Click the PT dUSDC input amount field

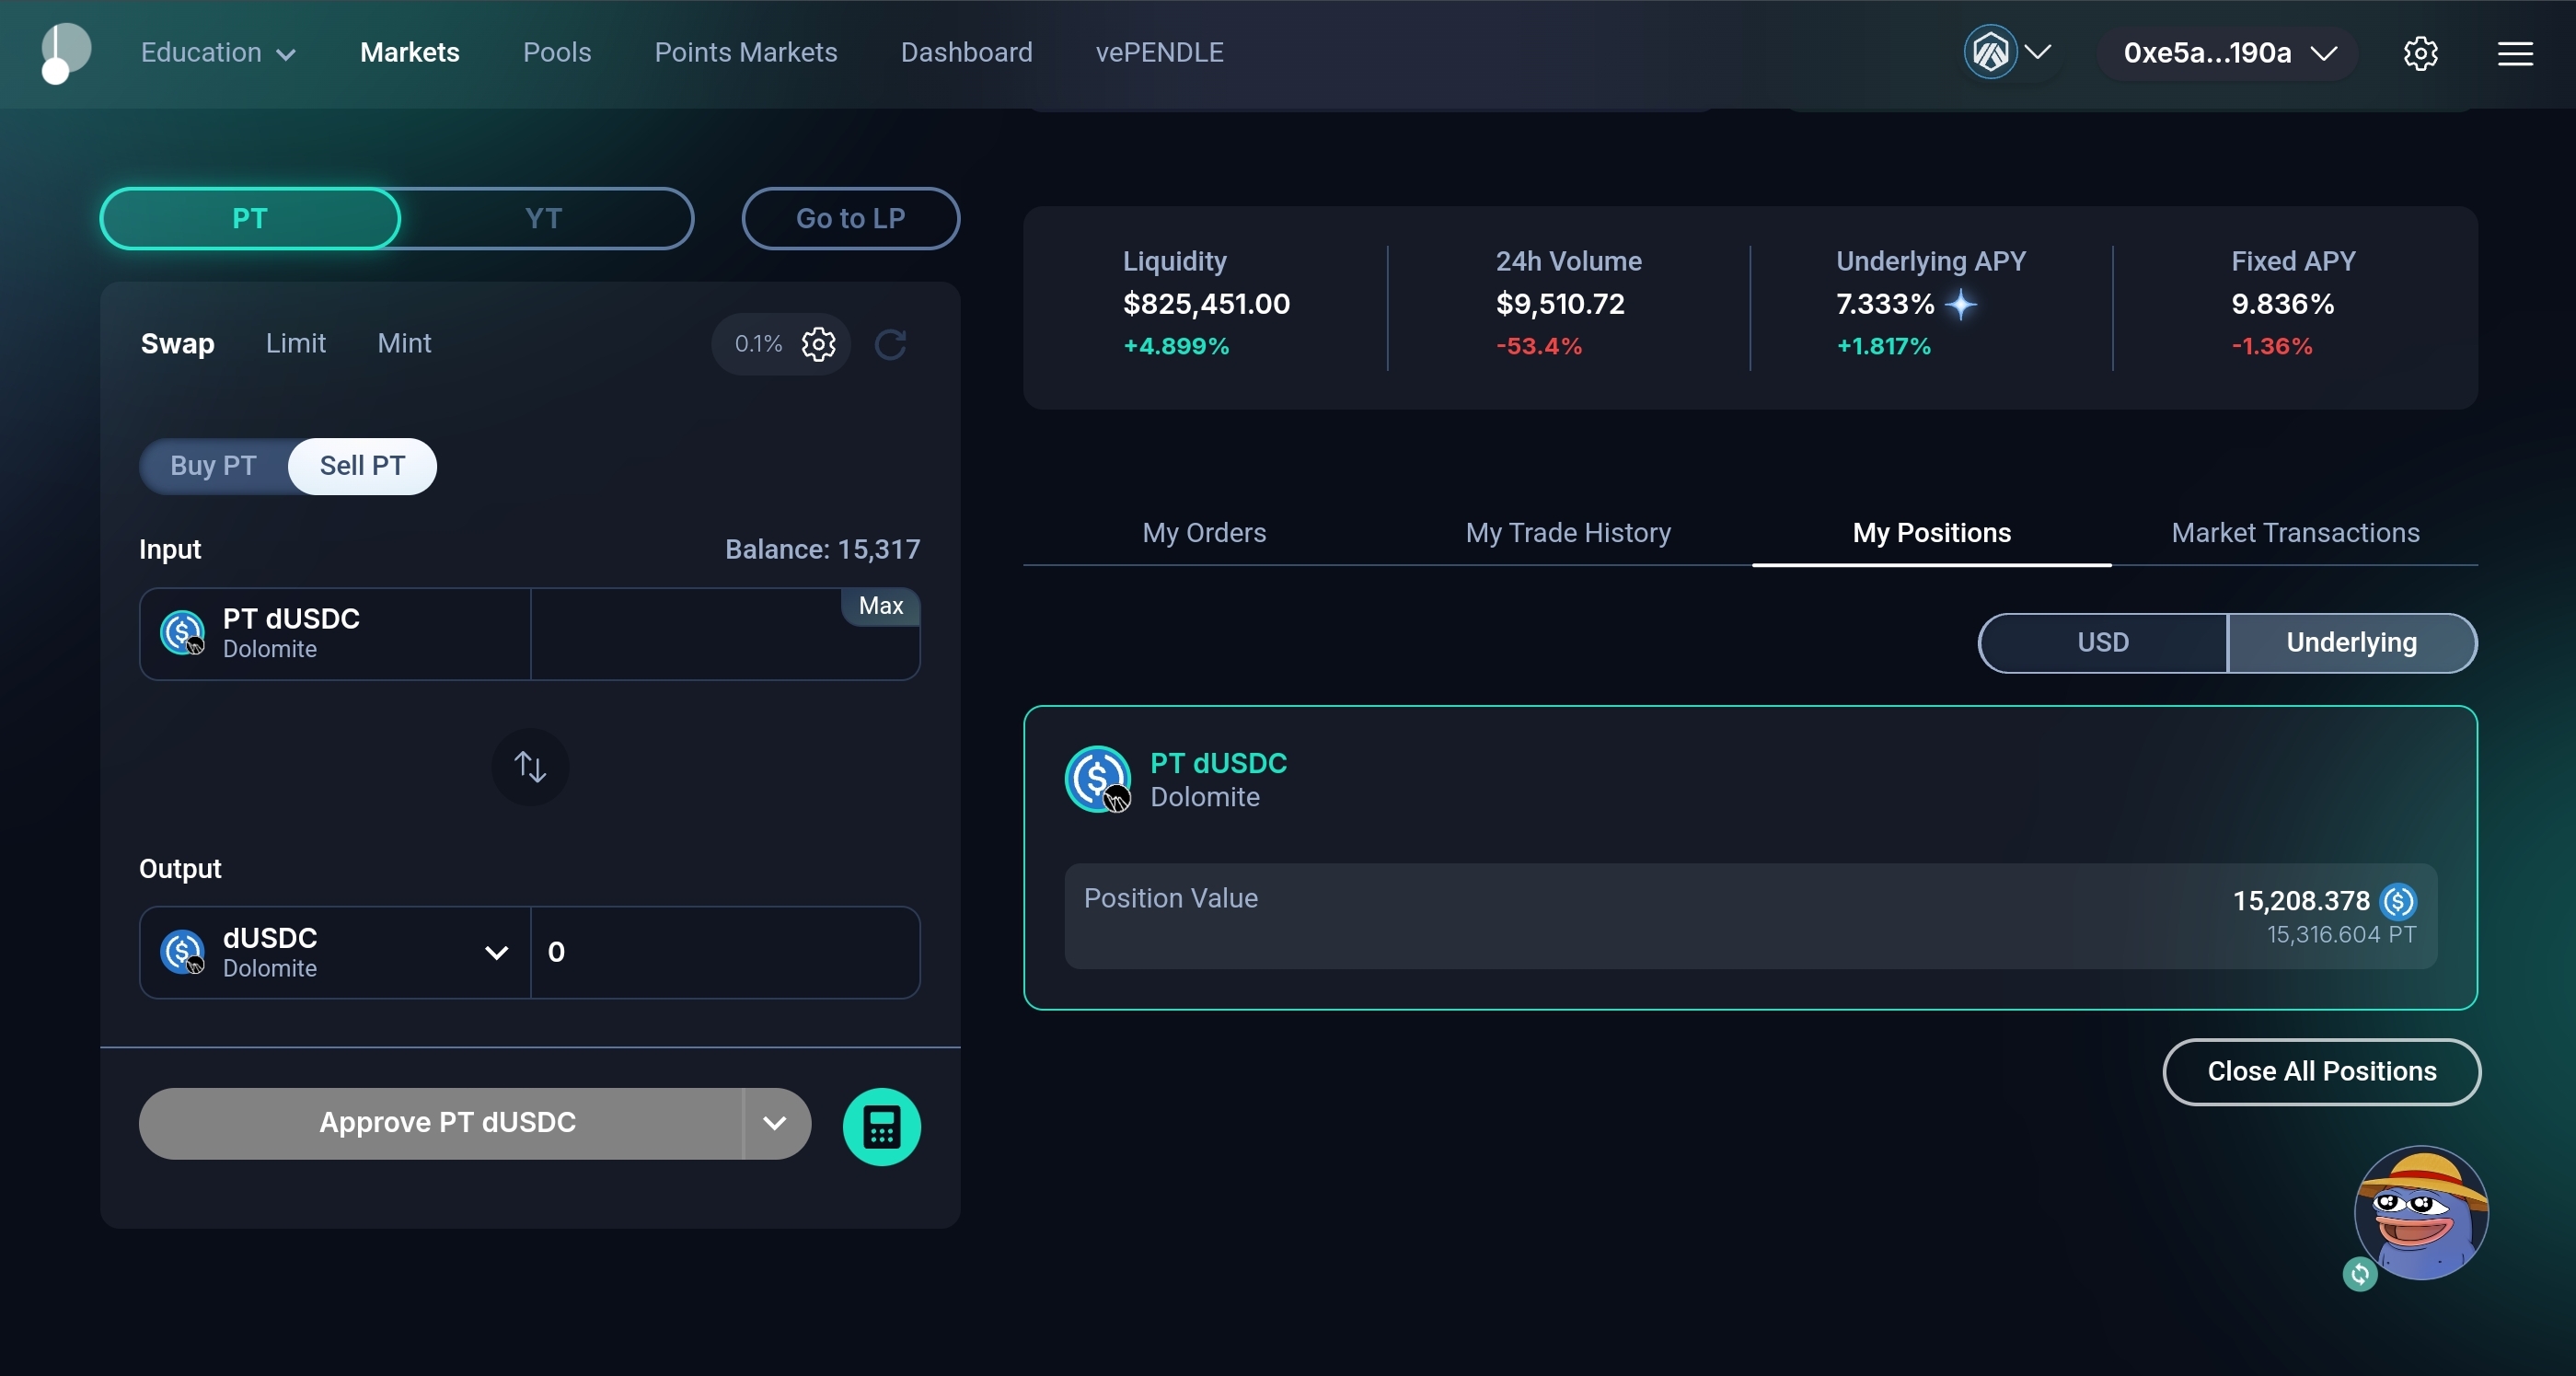[690, 645]
